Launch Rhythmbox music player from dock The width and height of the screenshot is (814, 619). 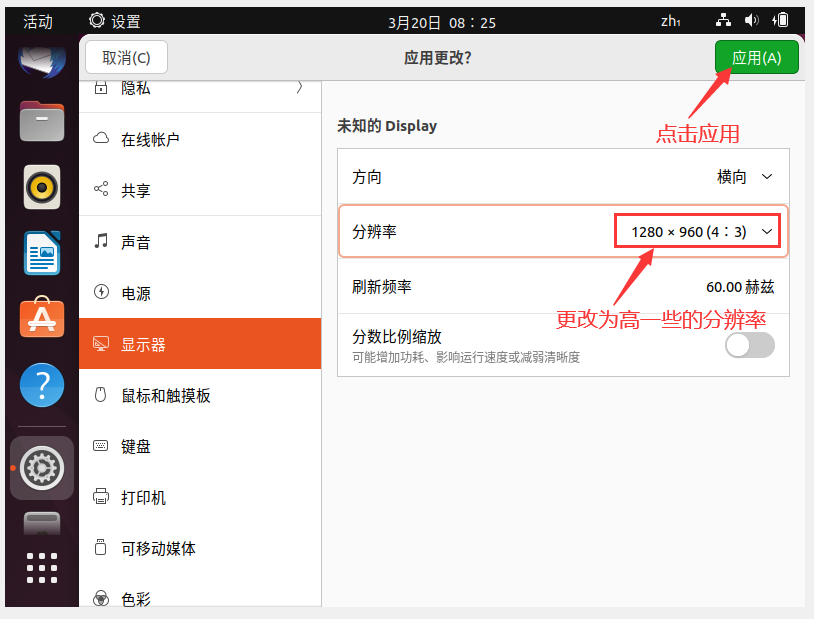42,187
